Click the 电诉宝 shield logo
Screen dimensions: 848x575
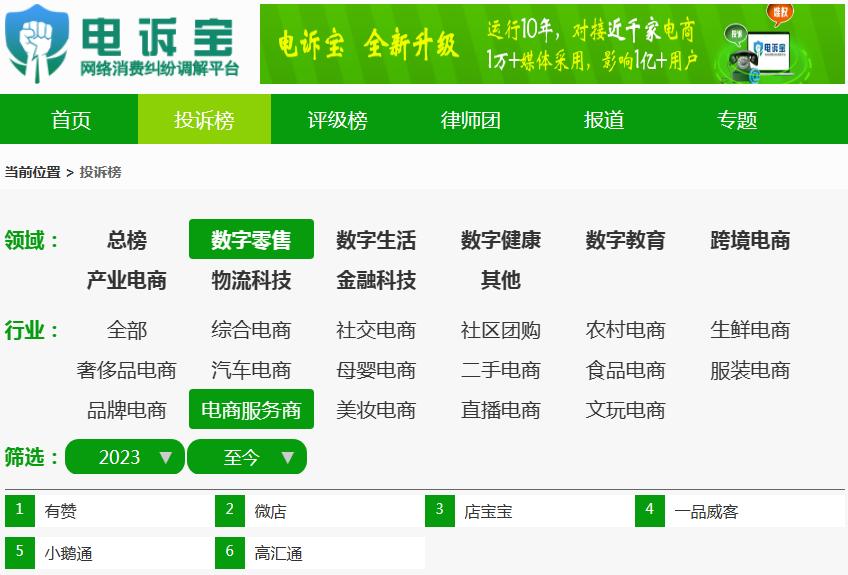coord(37,44)
